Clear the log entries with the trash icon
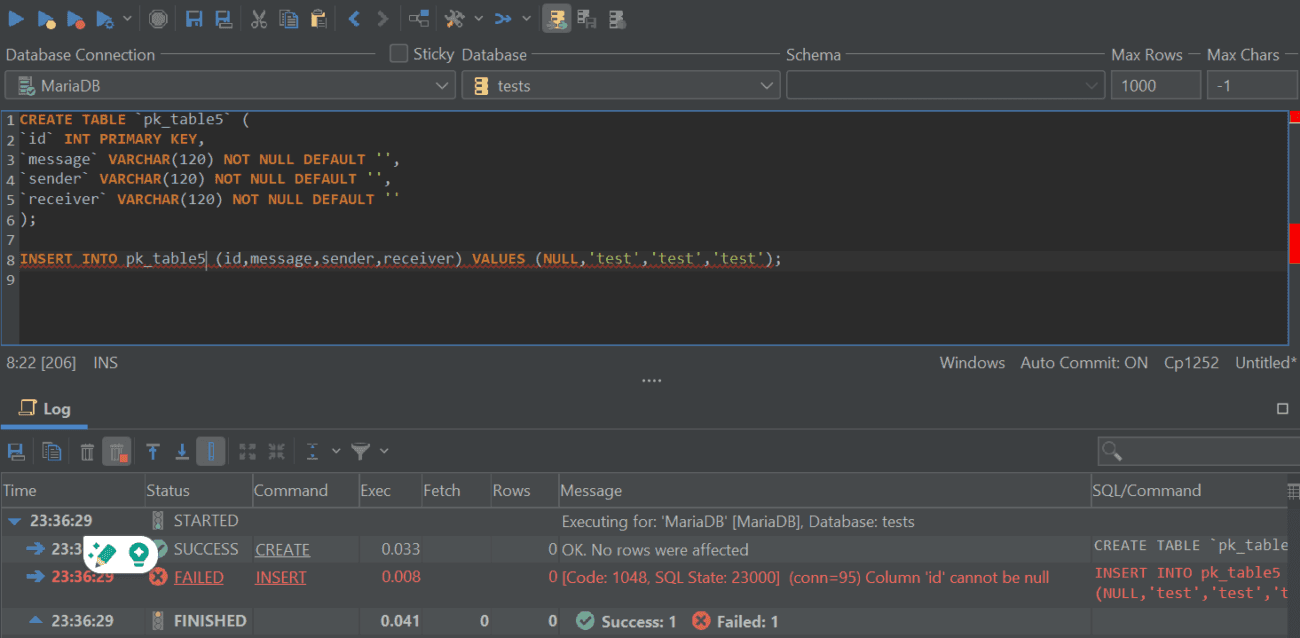The width and height of the screenshot is (1300, 638). click(87, 451)
